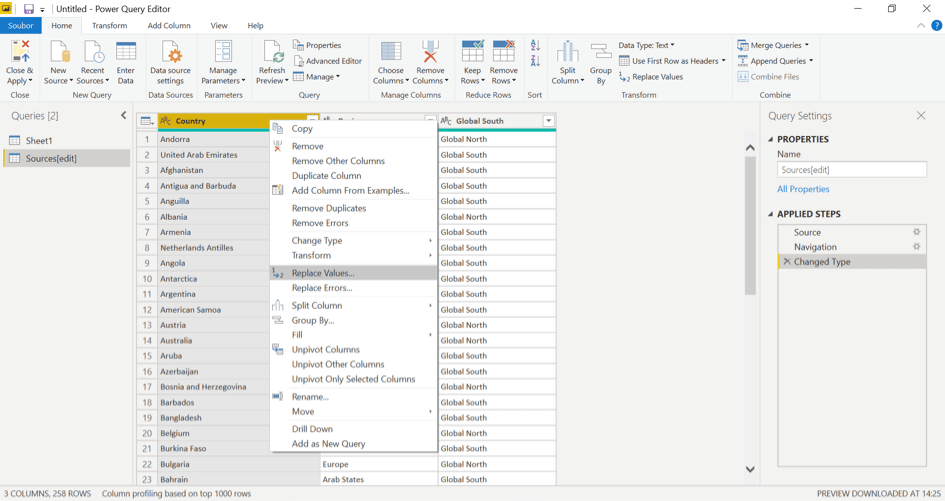Close the Query Settings pane
Viewport: 945px width, 501px height.
(x=920, y=115)
